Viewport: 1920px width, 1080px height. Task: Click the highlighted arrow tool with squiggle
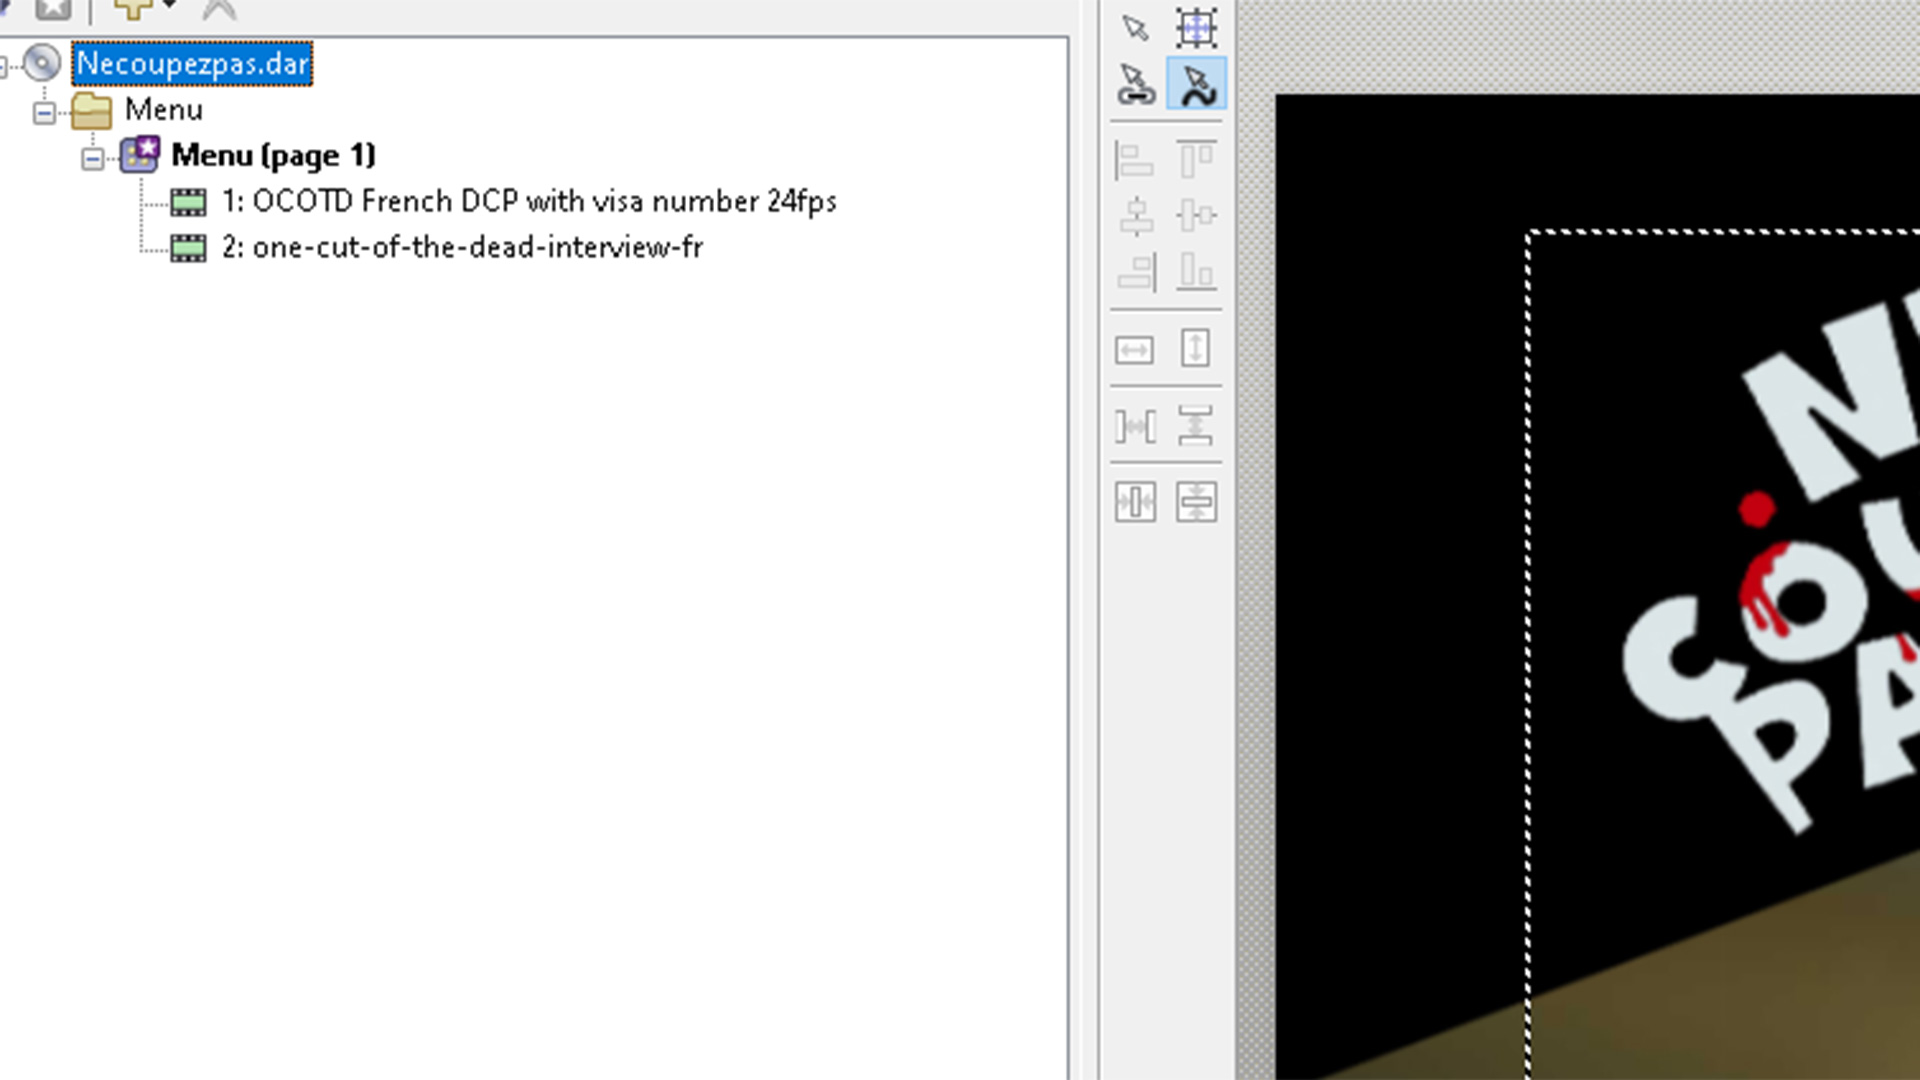point(1196,84)
